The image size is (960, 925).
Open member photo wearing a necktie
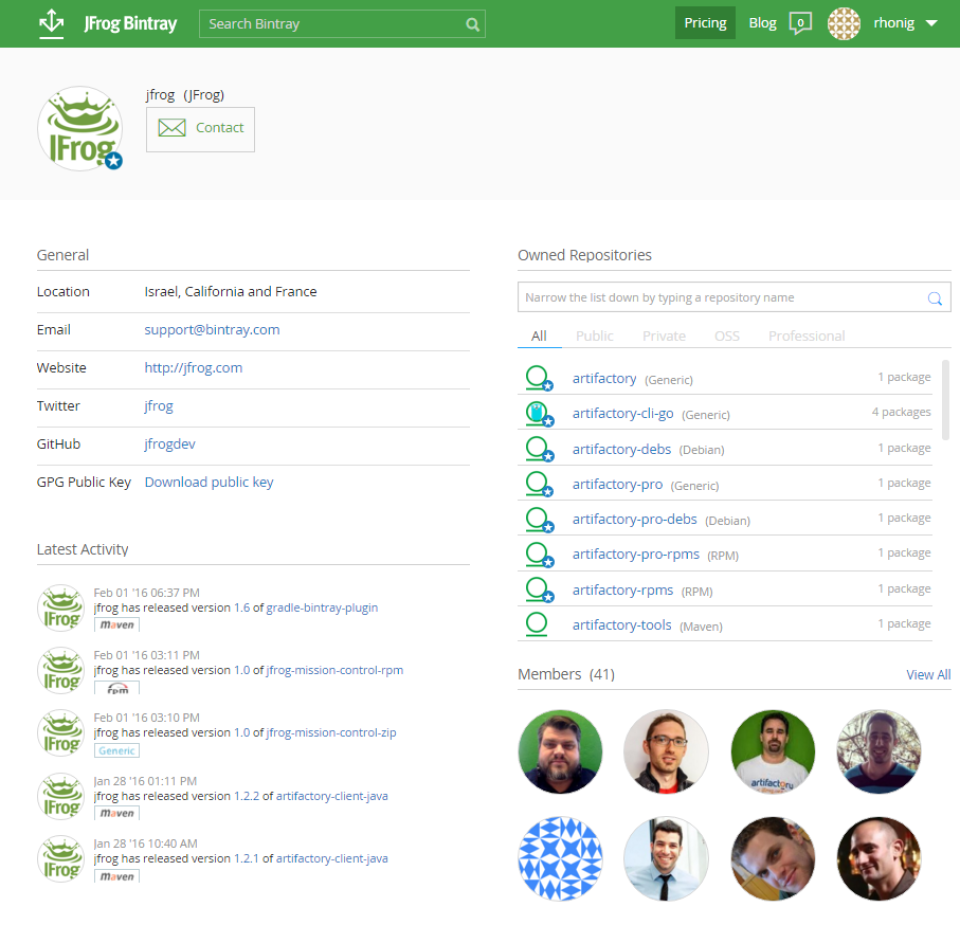pos(666,859)
